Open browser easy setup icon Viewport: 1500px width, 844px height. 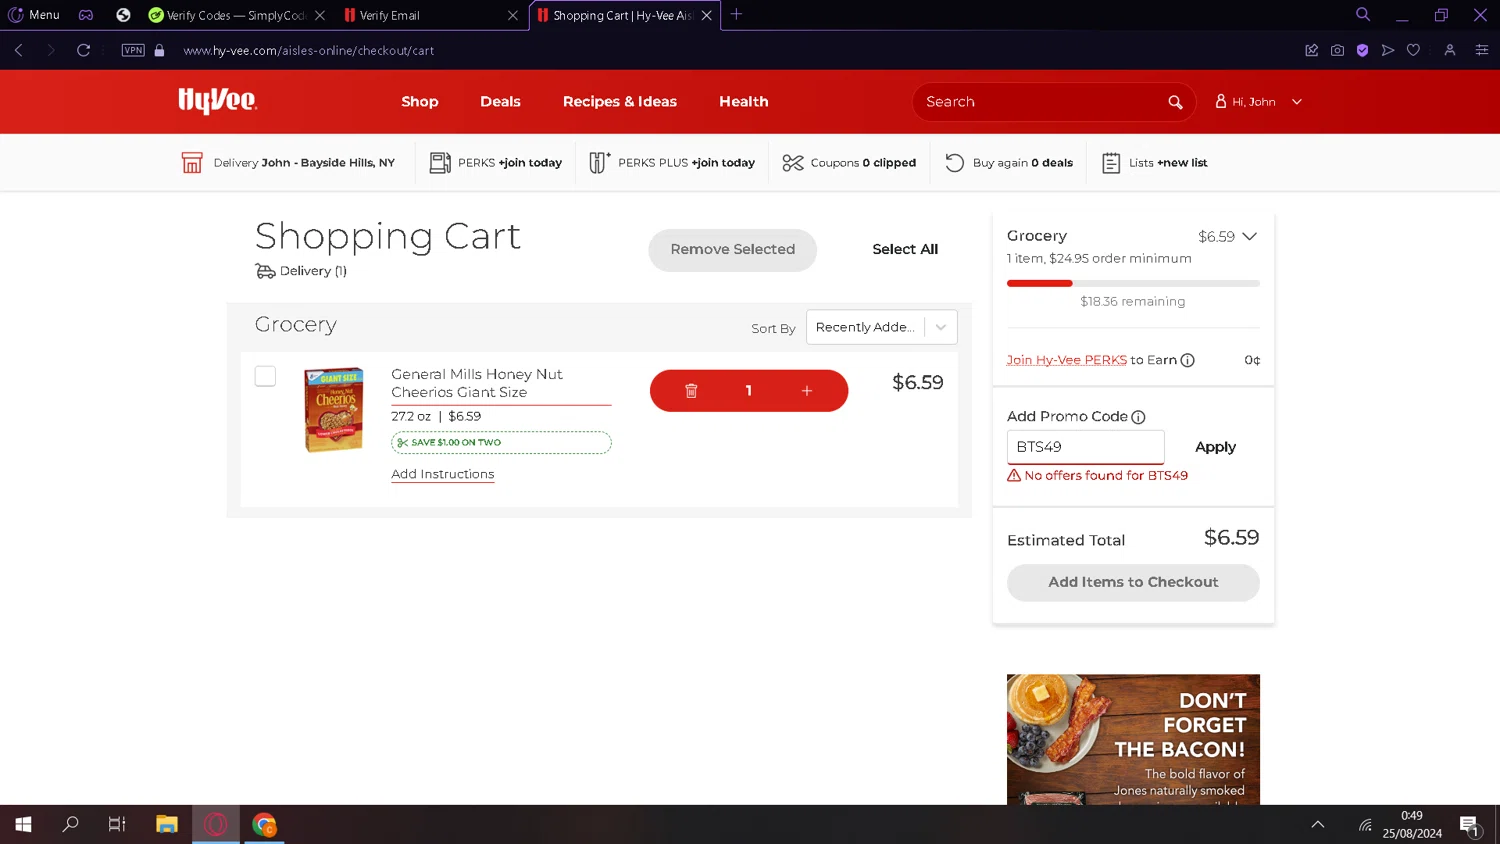coord(1482,50)
